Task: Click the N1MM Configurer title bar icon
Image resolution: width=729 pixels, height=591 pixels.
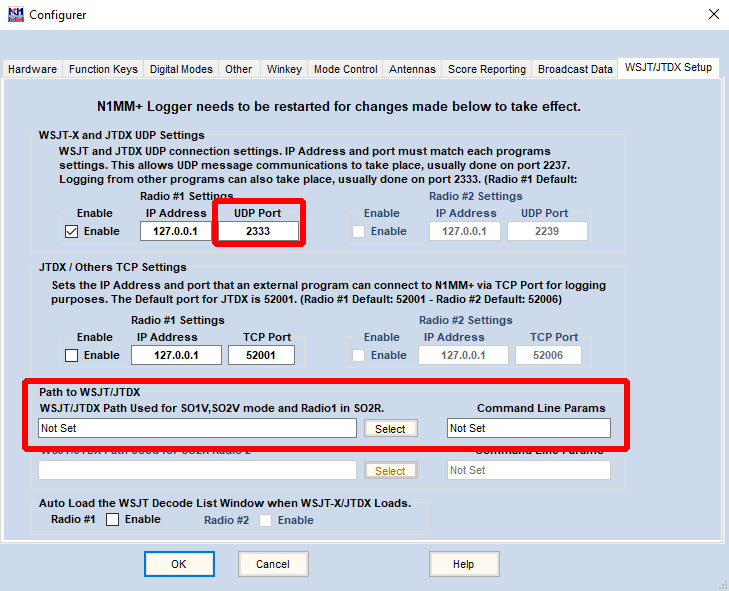Action: [x=16, y=14]
